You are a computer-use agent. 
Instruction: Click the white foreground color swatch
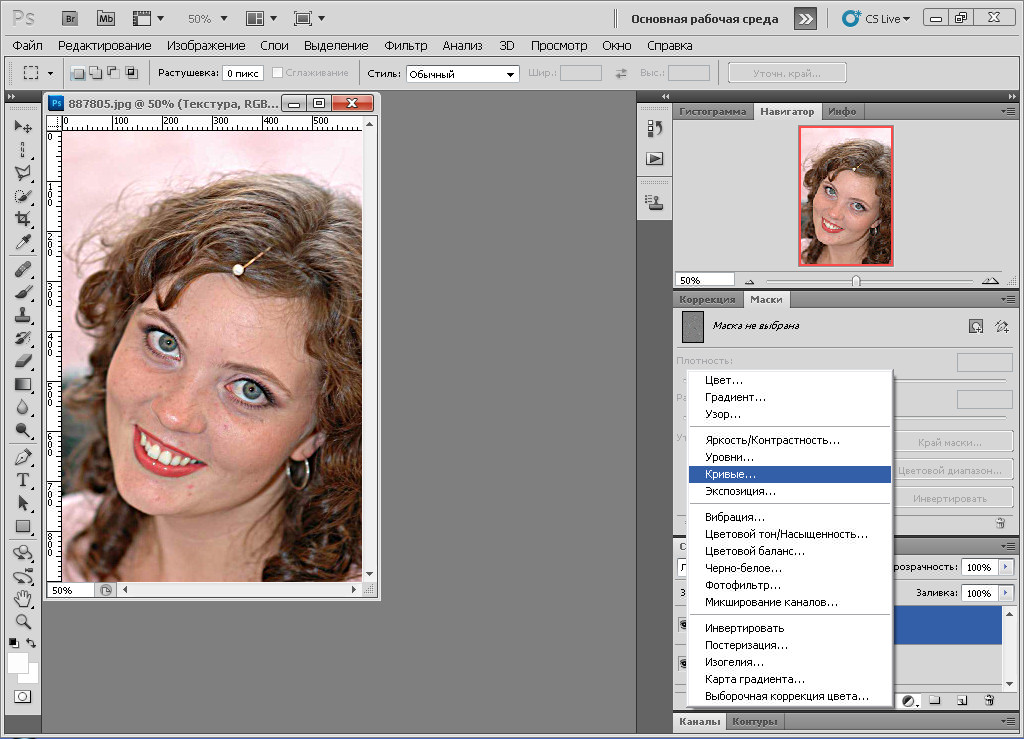tap(18, 663)
